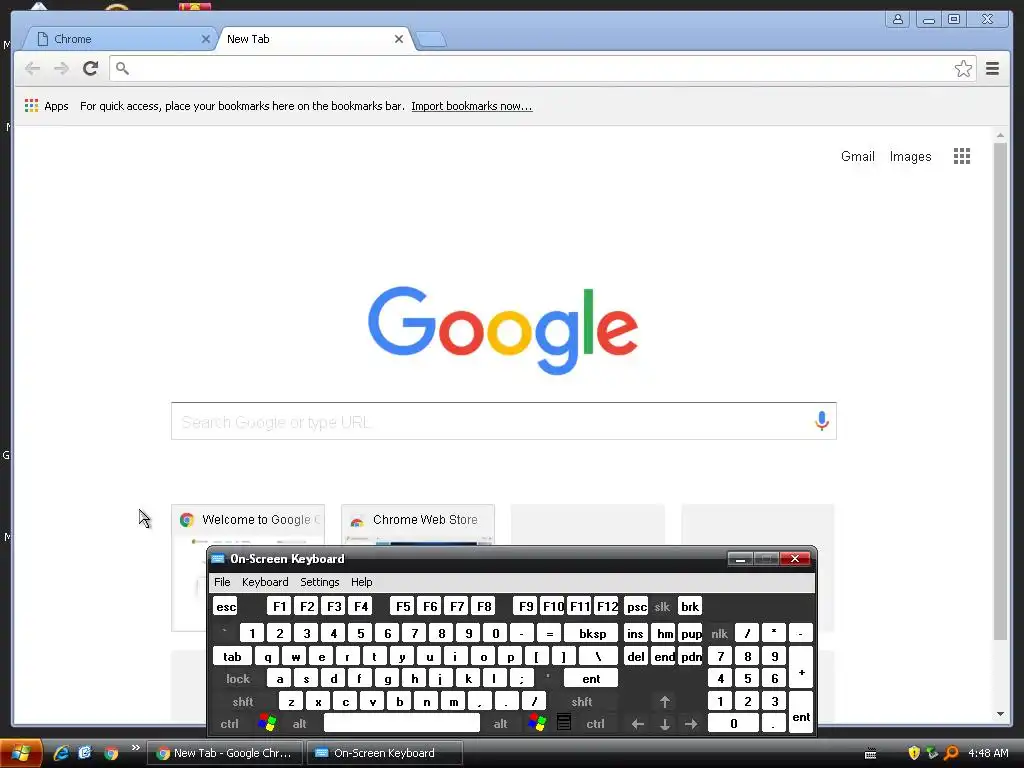This screenshot has height=768, width=1024.
Task: Click the numpad plus key
Action: pos(801,668)
